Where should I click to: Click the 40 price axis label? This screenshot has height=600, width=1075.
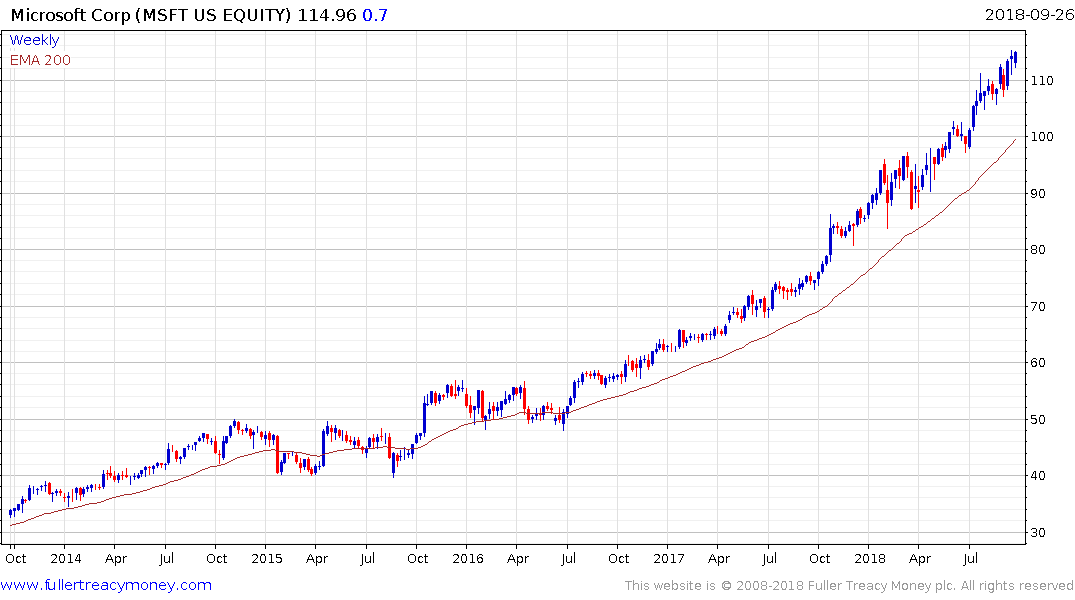click(1038, 476)
